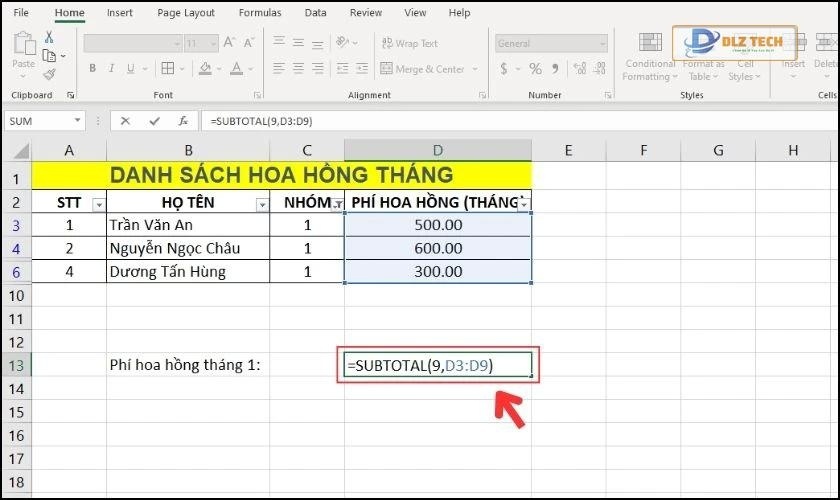Image resolution: width=840 pixels, height=500 pixels.
Task: Click cell D13 containing the SUBTOTAL formula
Action: 437,365
